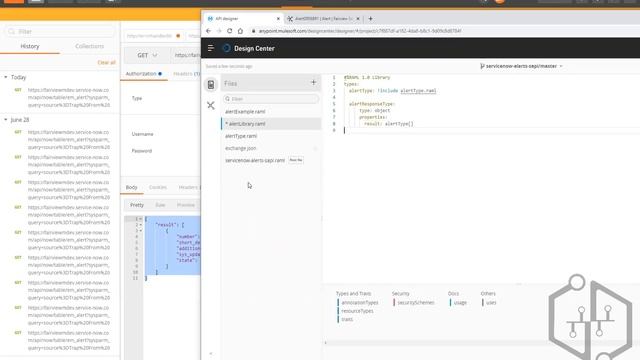Viewport: 640px width, 360px height.
Task: Switch to the second browser tab
Action: [x=323, y=19]
